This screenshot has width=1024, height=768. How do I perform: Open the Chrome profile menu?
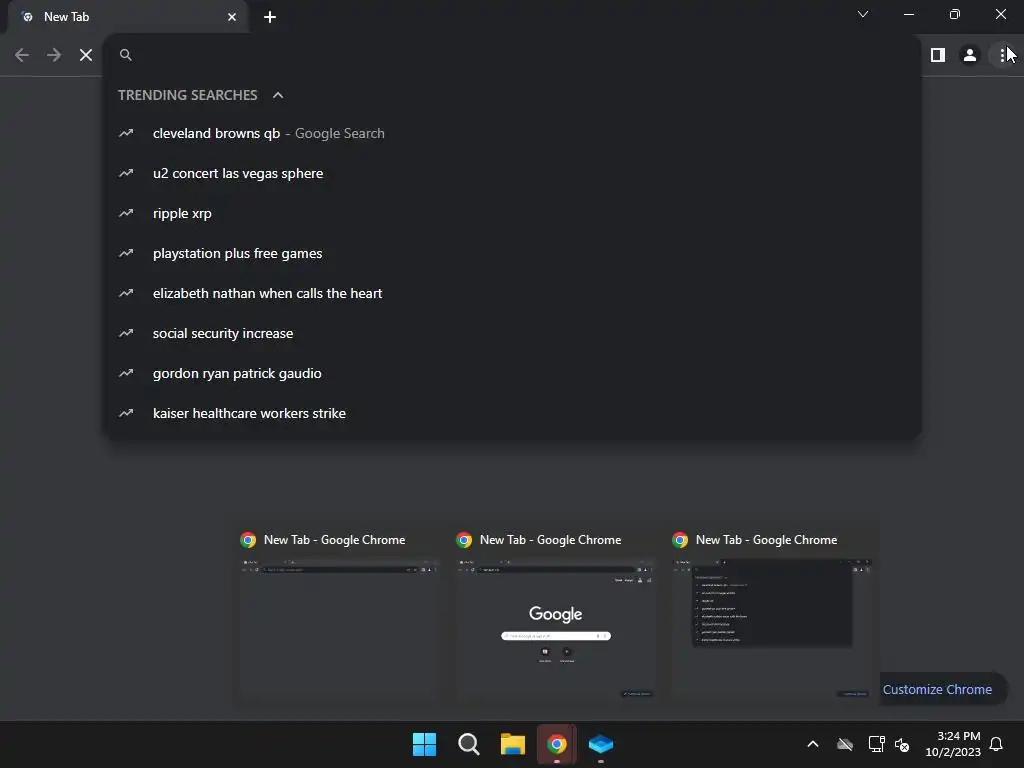tap(970, 55)
